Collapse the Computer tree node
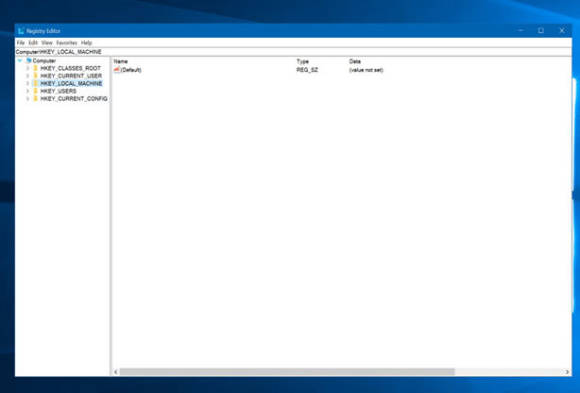This screenshot has width=580, height=393. click(x=20, y=61)
